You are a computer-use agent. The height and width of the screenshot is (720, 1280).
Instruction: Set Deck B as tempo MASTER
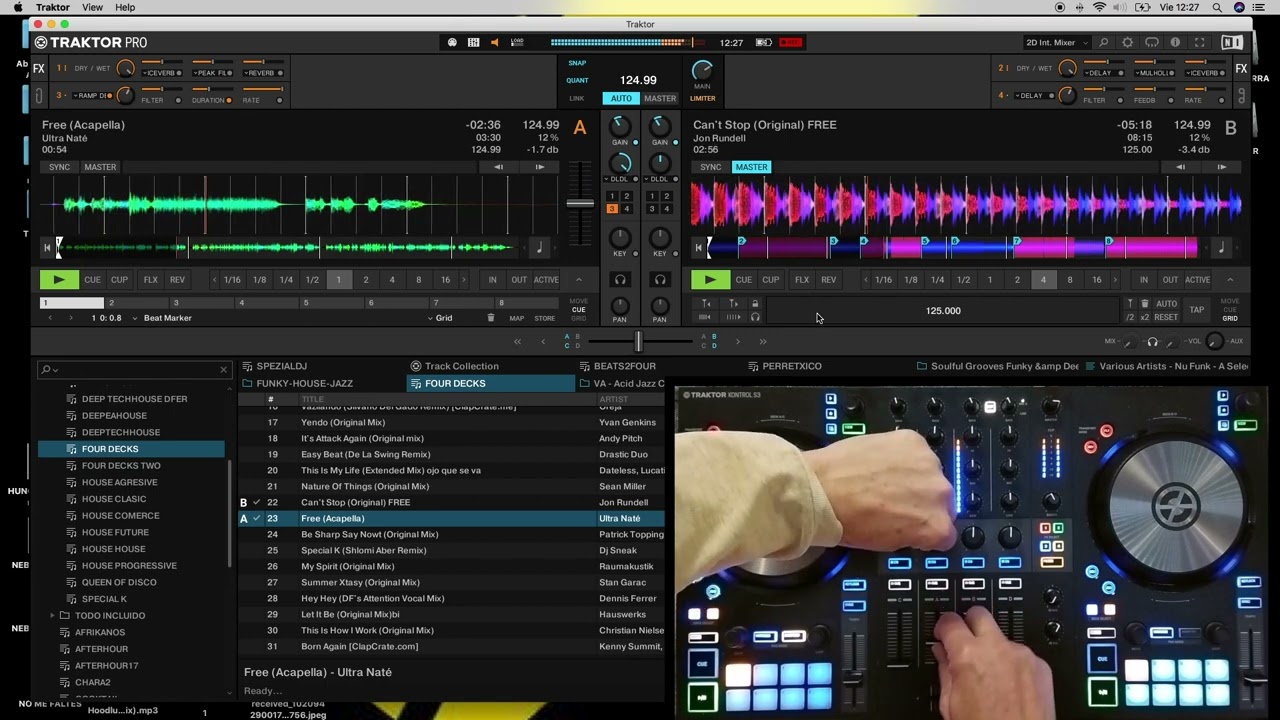[x=751, y=167]
